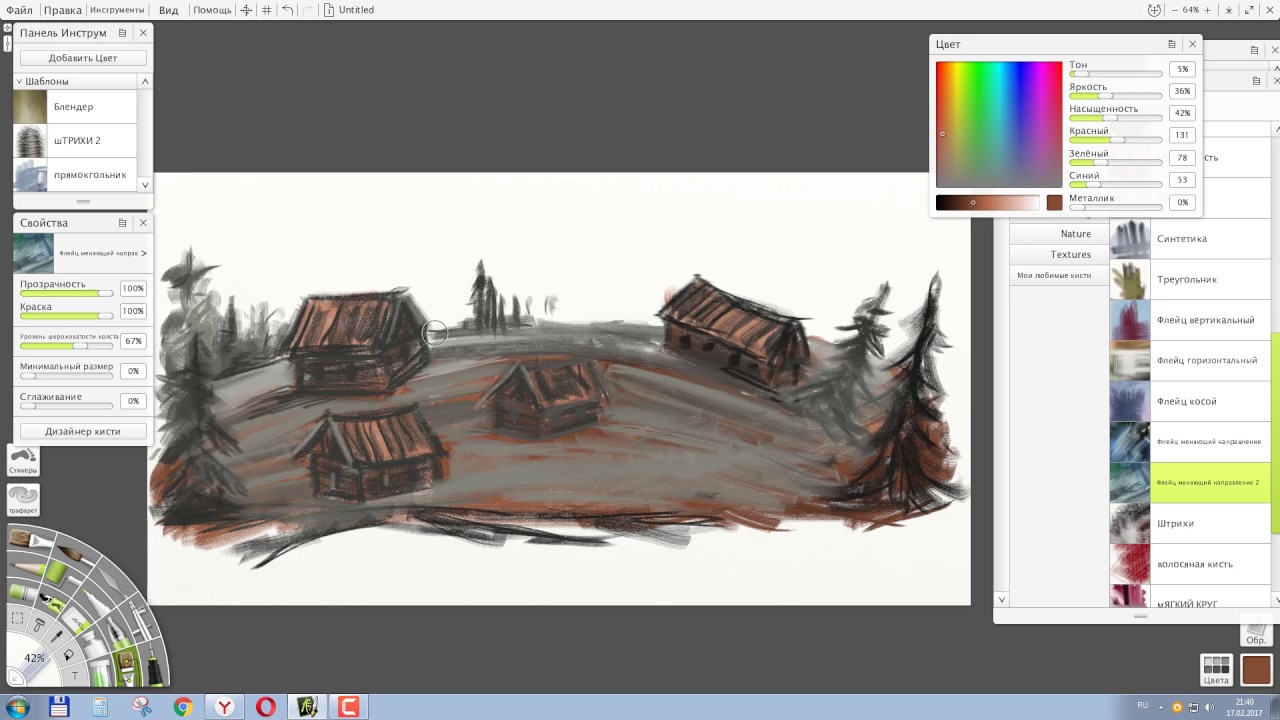Select the white paint tube tool
This screenshot has width=1280, height=720.
(93, 645)
